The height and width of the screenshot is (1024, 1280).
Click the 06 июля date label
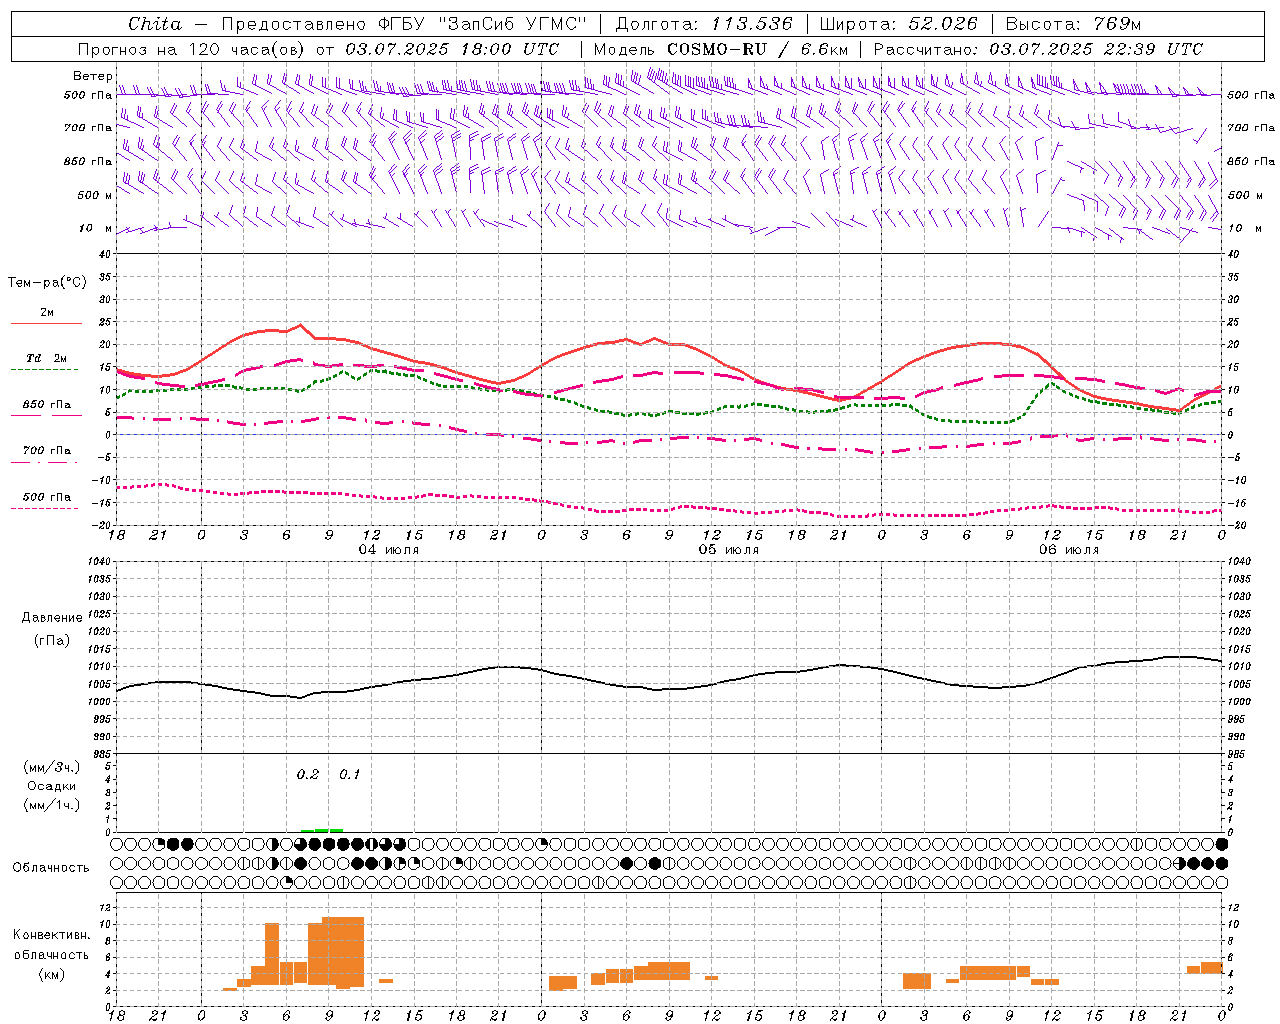tap(1068, 550)
